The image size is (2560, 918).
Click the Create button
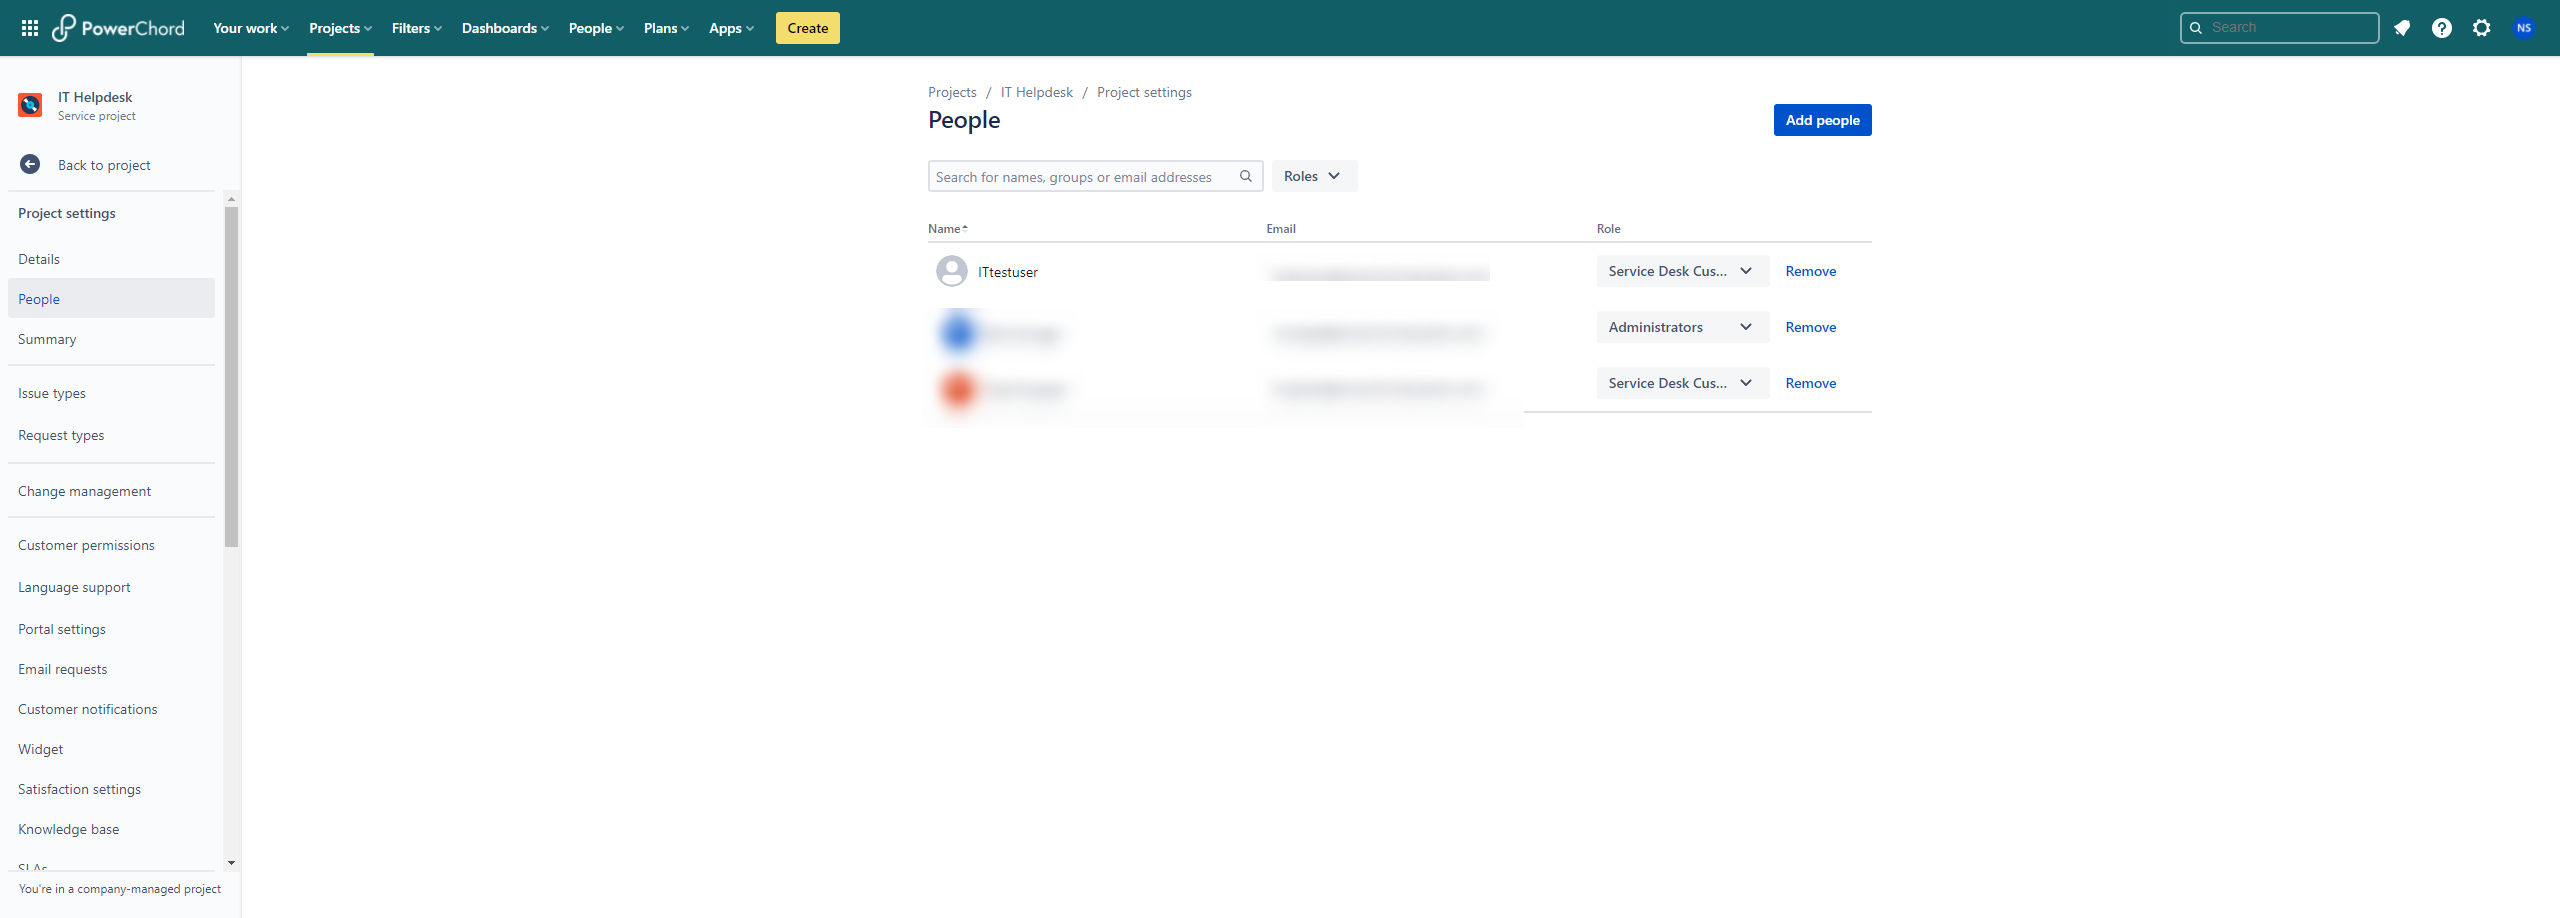click(808, 28)
